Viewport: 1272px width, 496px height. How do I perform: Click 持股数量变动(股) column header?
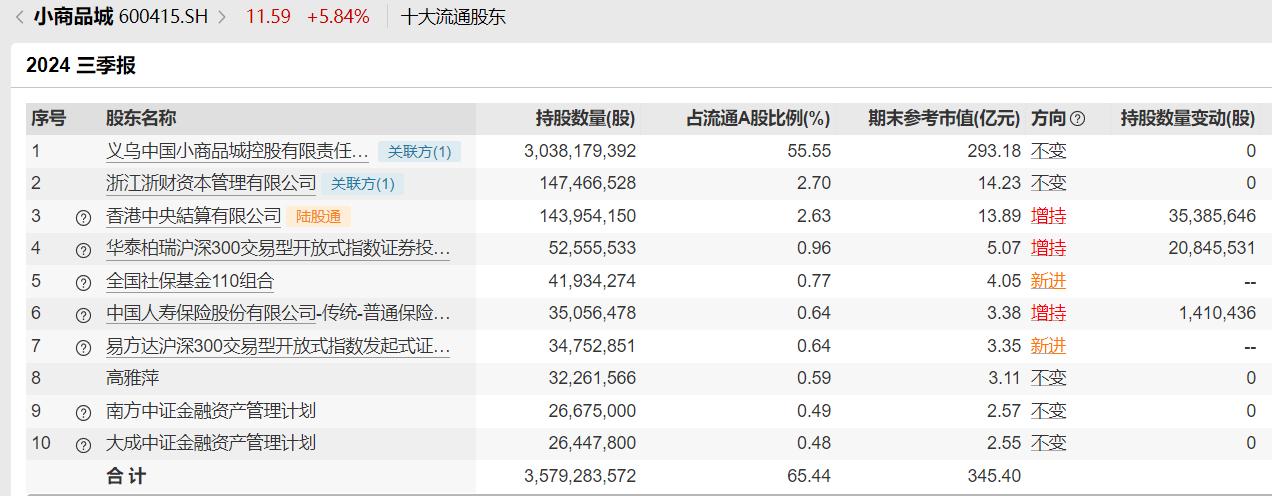coord(1188,119)
